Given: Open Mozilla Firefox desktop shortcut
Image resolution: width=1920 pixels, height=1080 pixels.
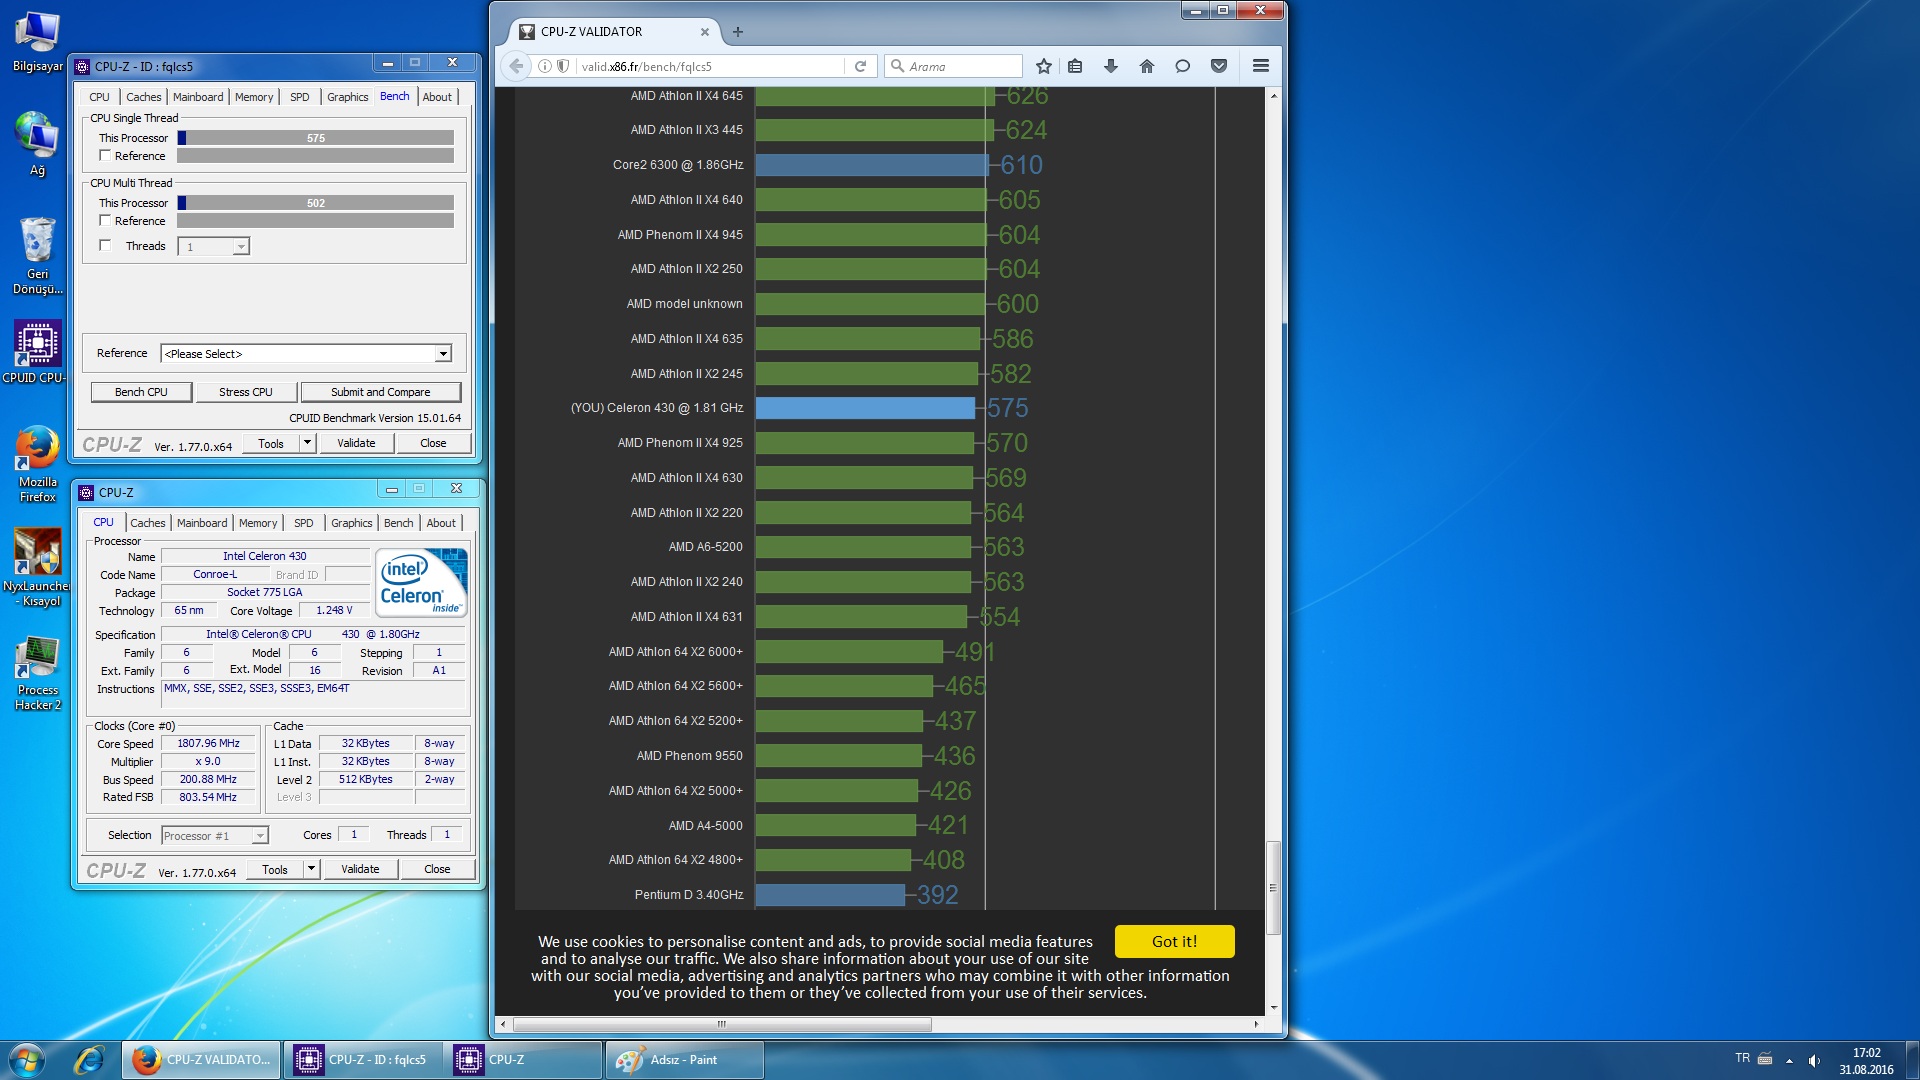Looking at the screenshot, I should pyautogui.click(x=37, y=464).
